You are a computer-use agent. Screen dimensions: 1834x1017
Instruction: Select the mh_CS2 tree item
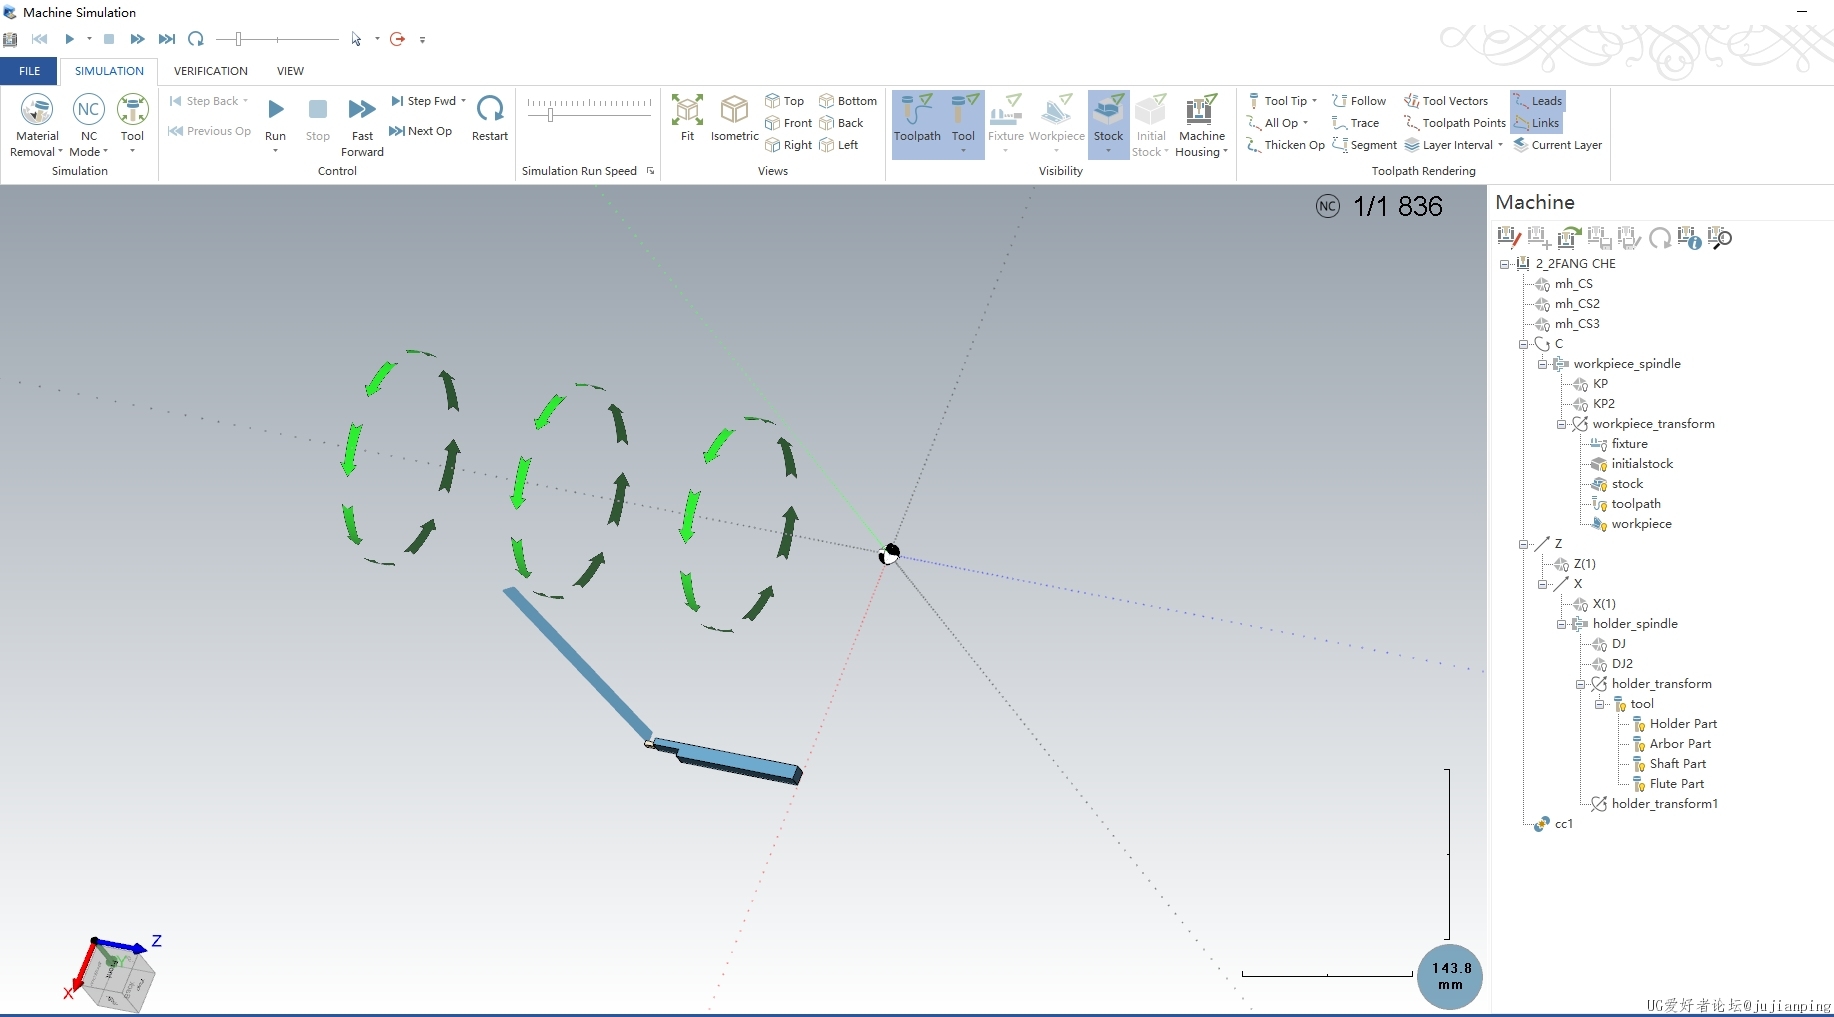pos(1577,304)
